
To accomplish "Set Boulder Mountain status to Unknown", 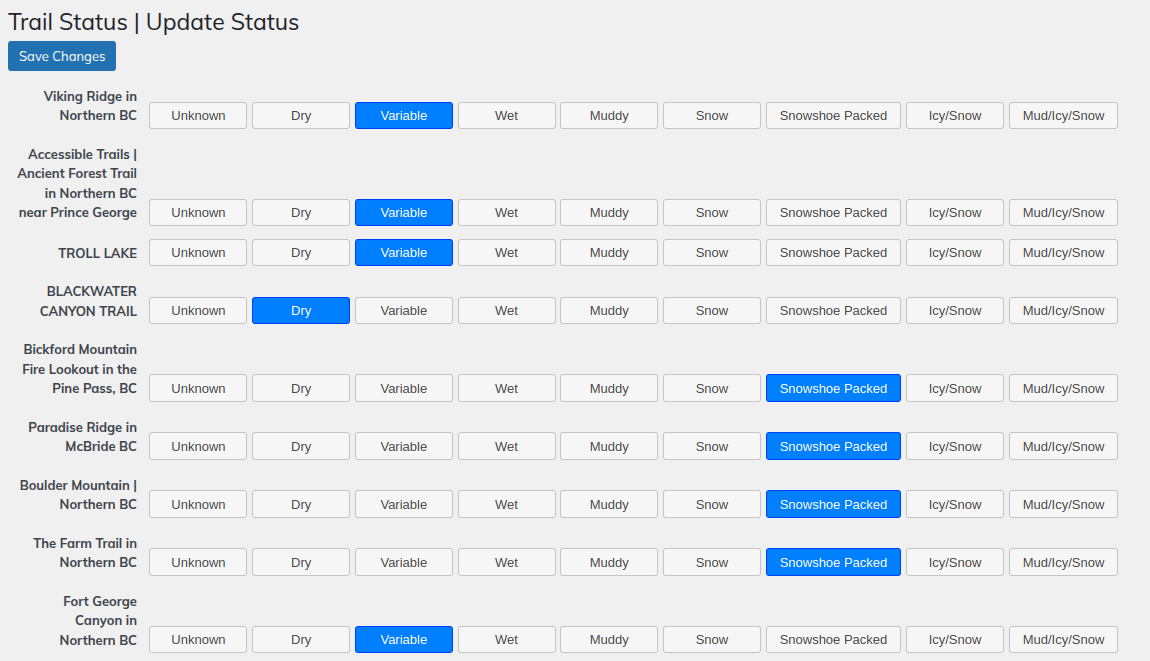I will click(198, 504).
